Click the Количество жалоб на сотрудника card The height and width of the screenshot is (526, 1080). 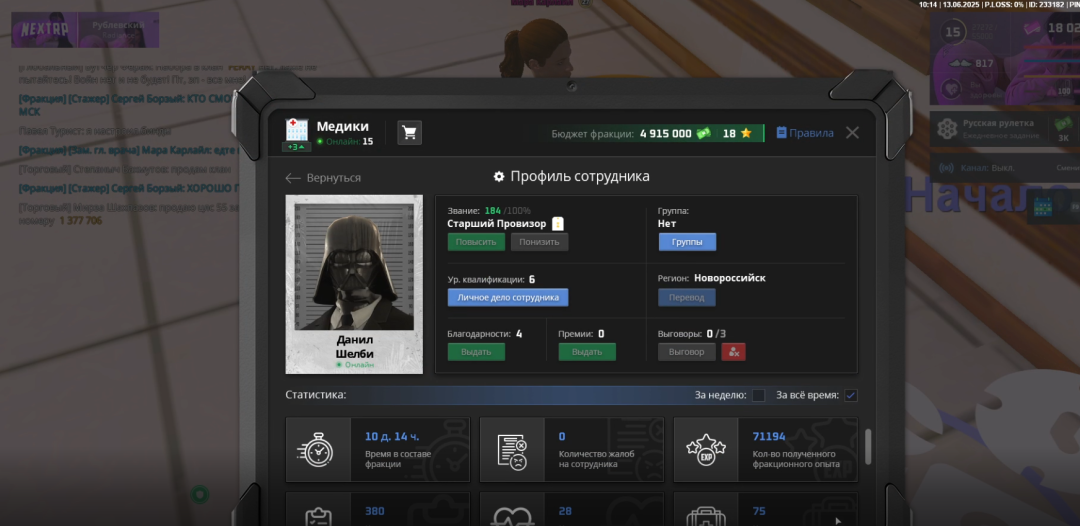point(572,450)
